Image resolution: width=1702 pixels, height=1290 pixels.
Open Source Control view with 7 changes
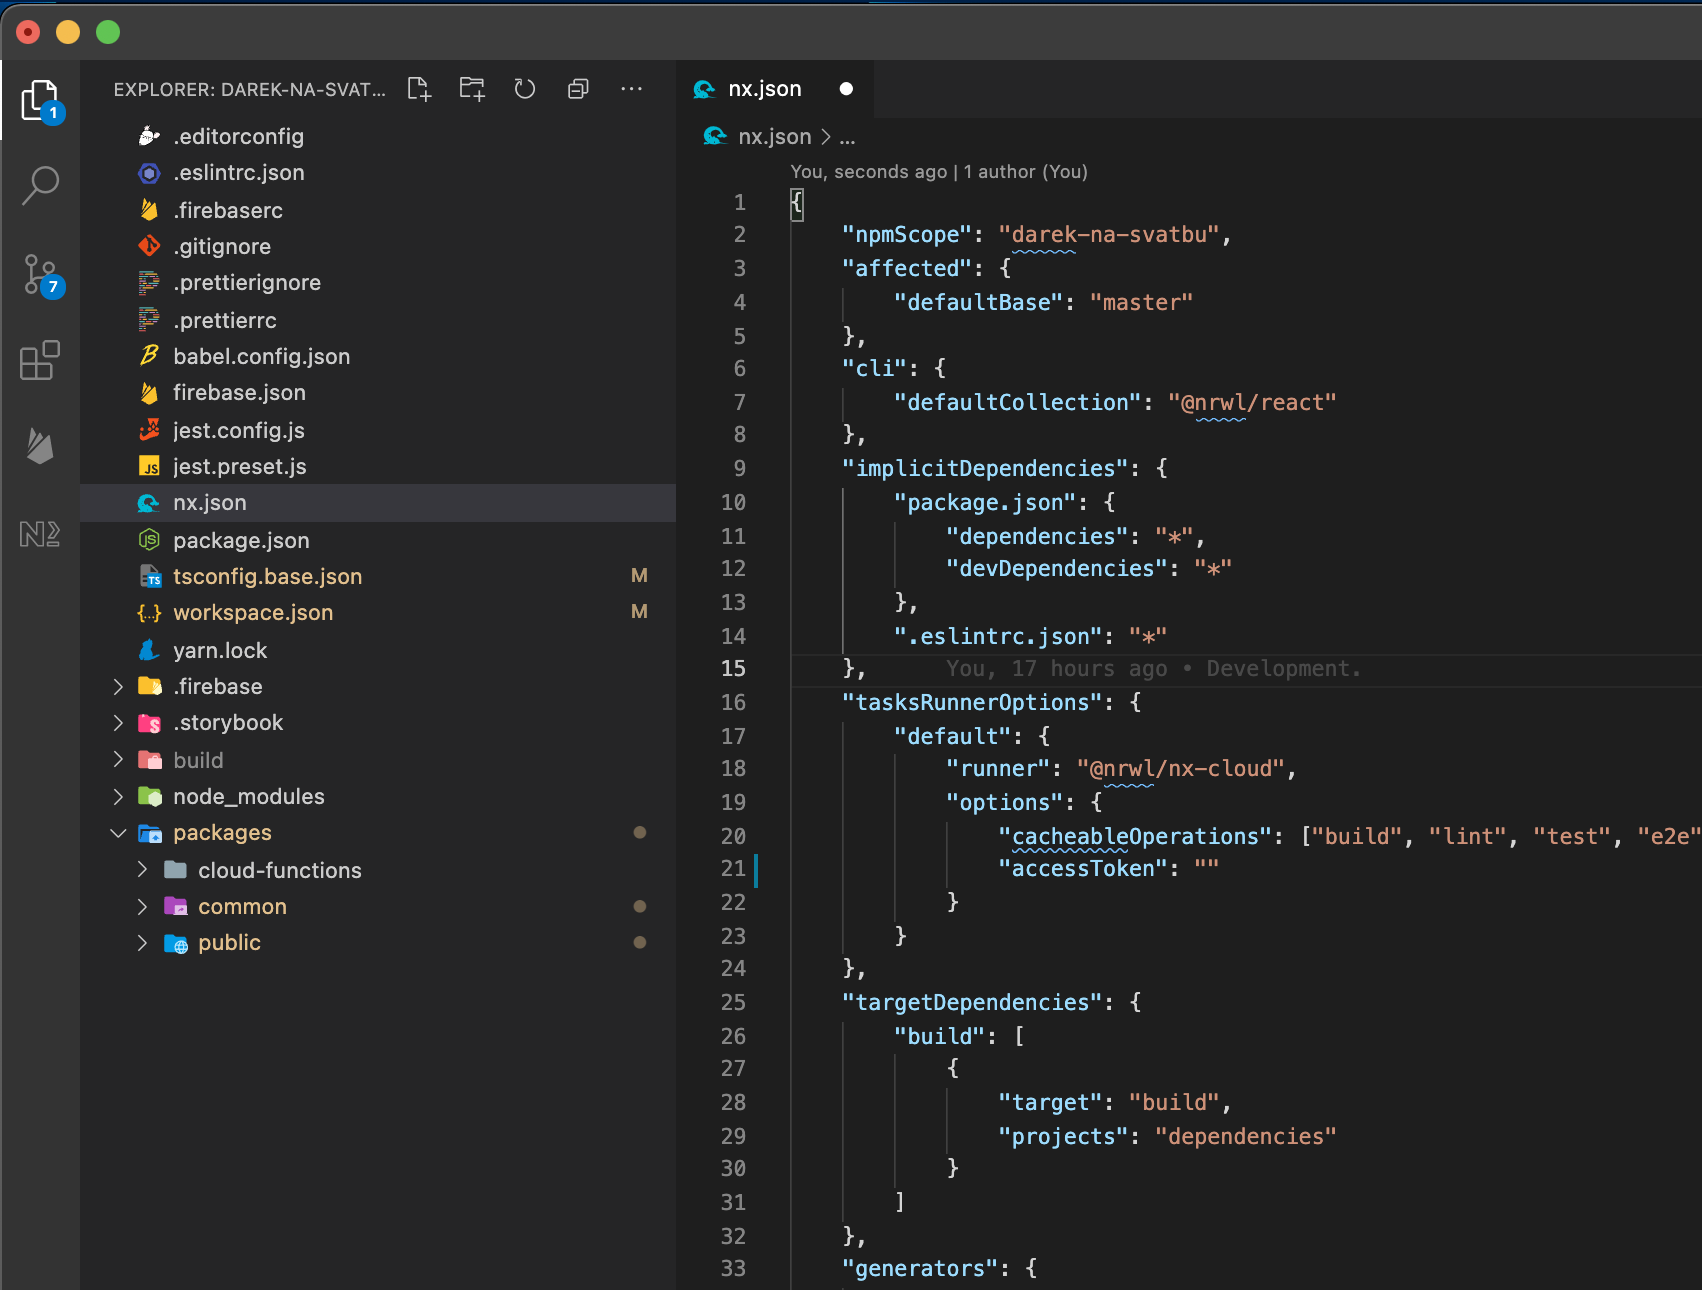[40, 274]
